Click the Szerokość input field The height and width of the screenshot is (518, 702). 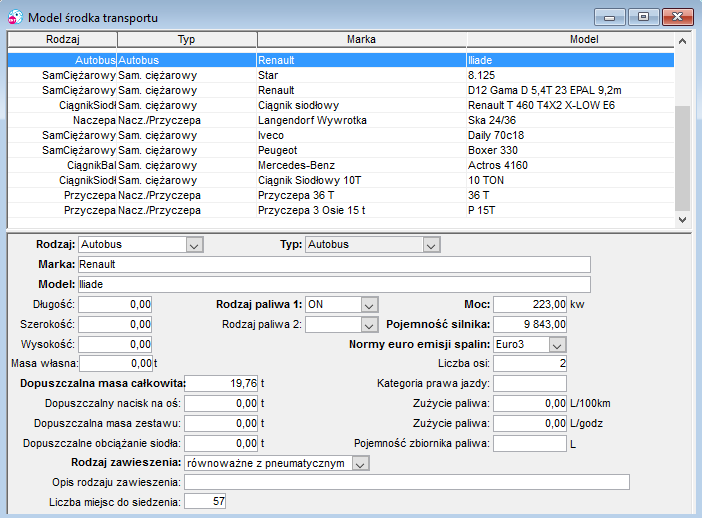pos(115,324)
